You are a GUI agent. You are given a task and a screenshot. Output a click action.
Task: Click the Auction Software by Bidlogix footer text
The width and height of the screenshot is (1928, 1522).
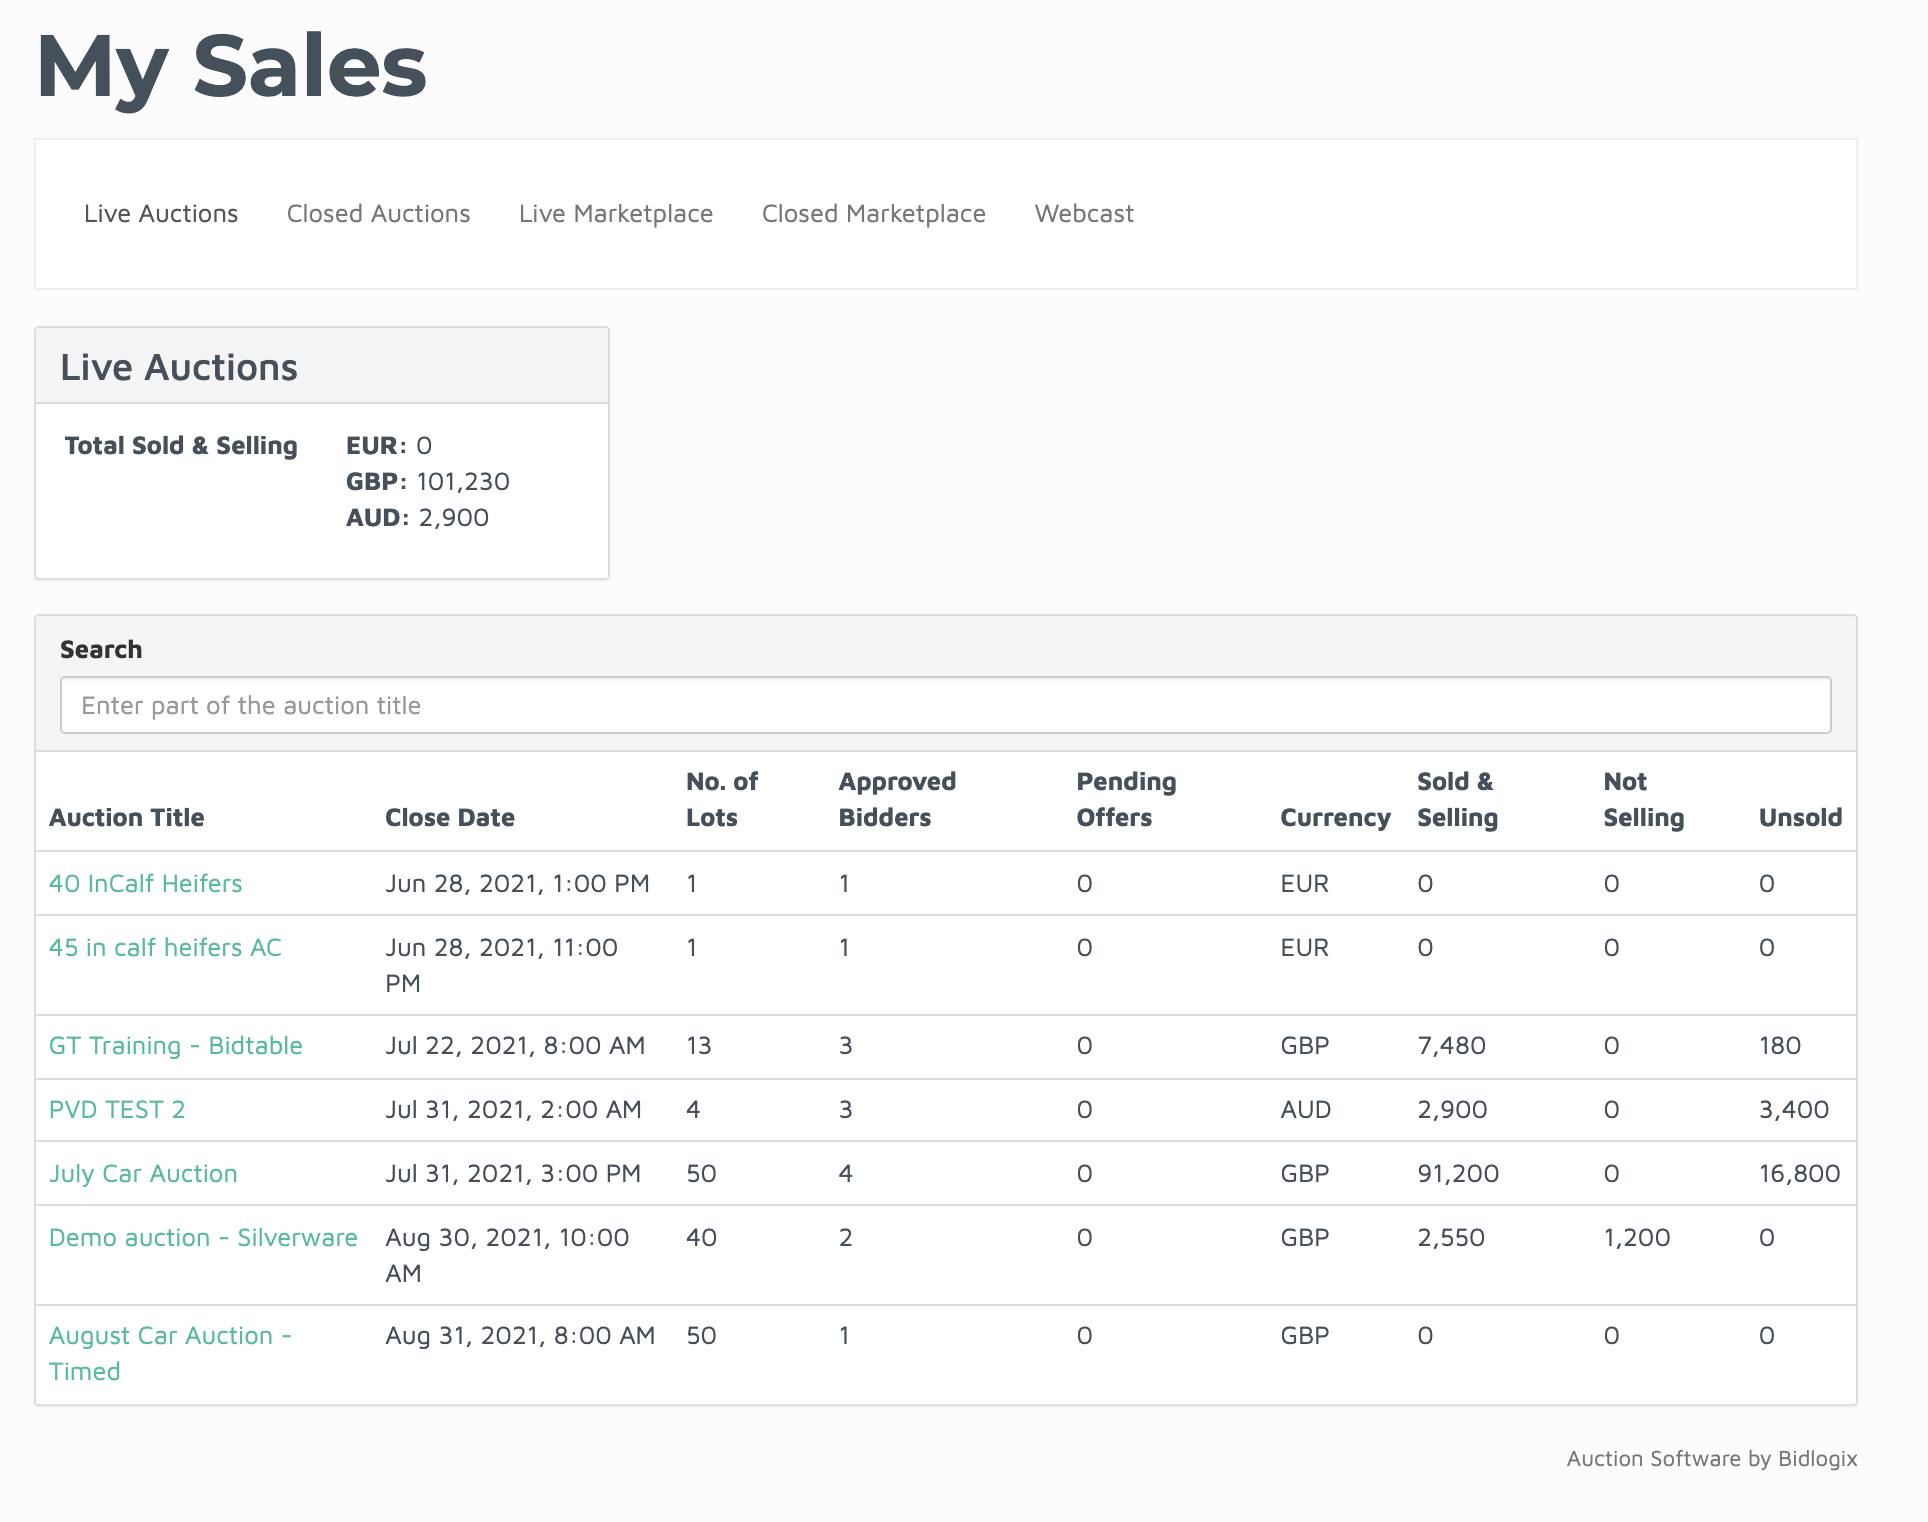1711,1458
